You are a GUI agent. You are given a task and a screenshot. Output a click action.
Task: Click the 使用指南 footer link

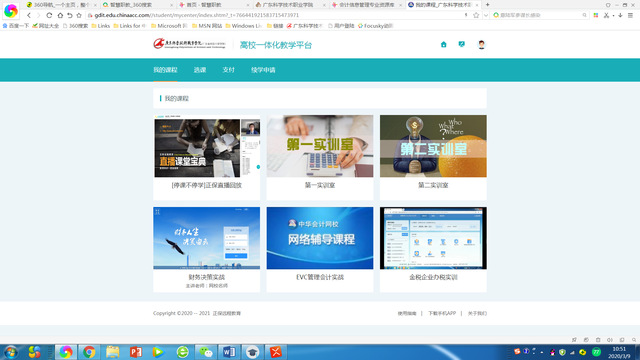pos(407,313)
